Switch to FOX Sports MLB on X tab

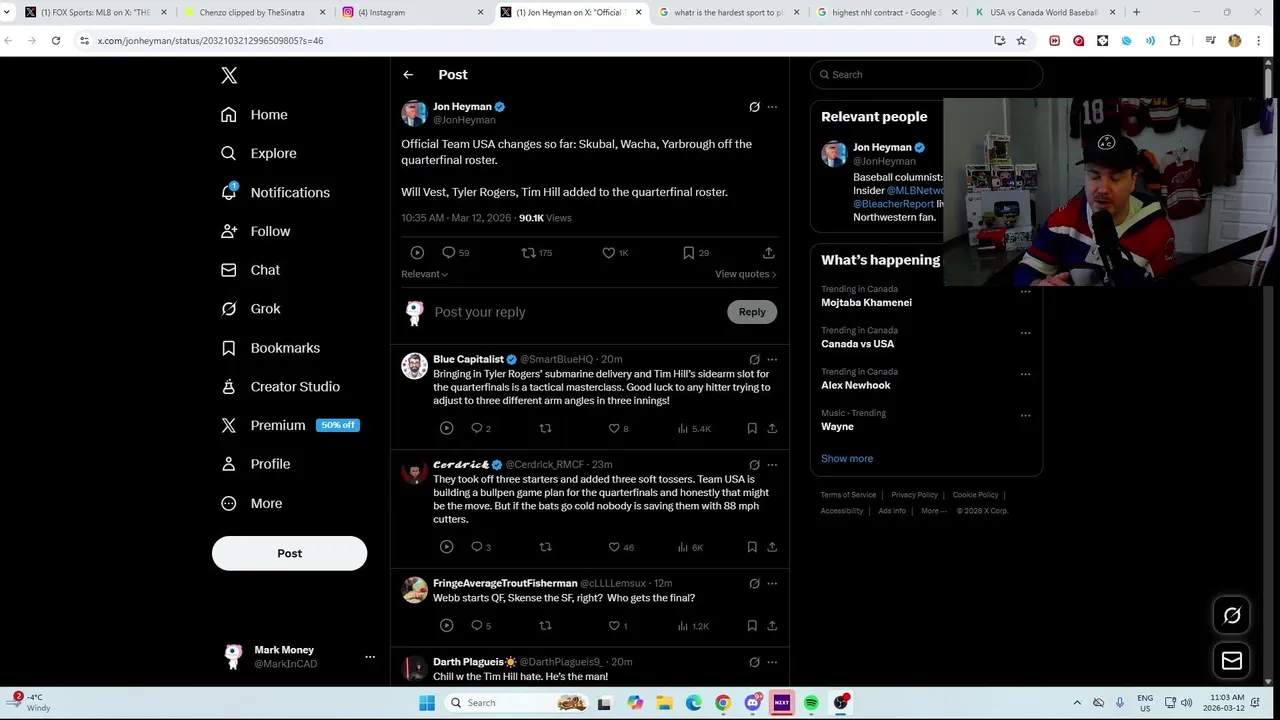click(95, 12)
